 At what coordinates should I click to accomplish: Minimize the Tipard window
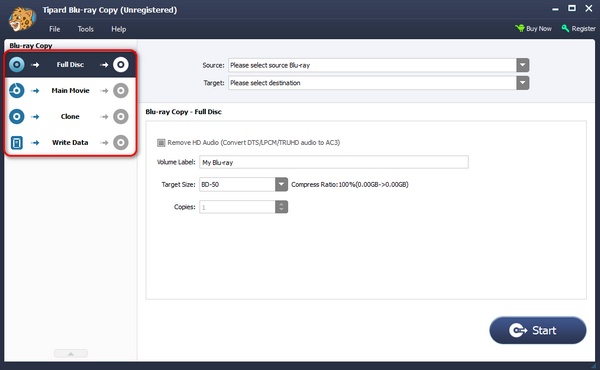(555, 9)
